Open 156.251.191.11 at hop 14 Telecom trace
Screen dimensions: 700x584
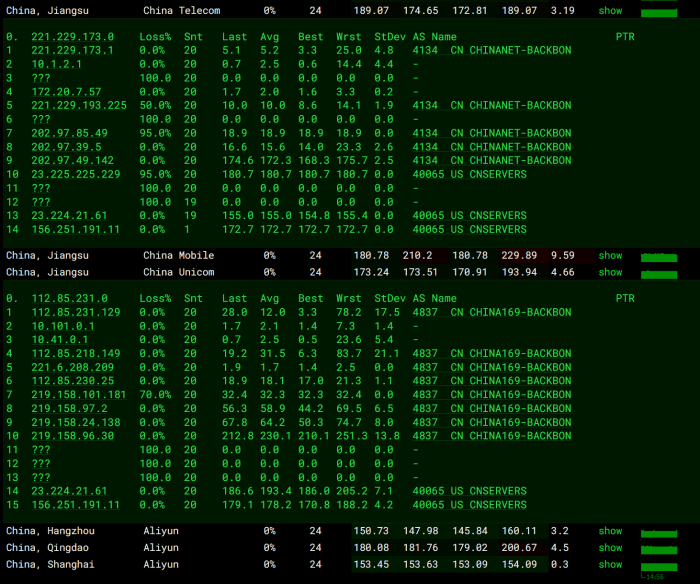(75, 229)
